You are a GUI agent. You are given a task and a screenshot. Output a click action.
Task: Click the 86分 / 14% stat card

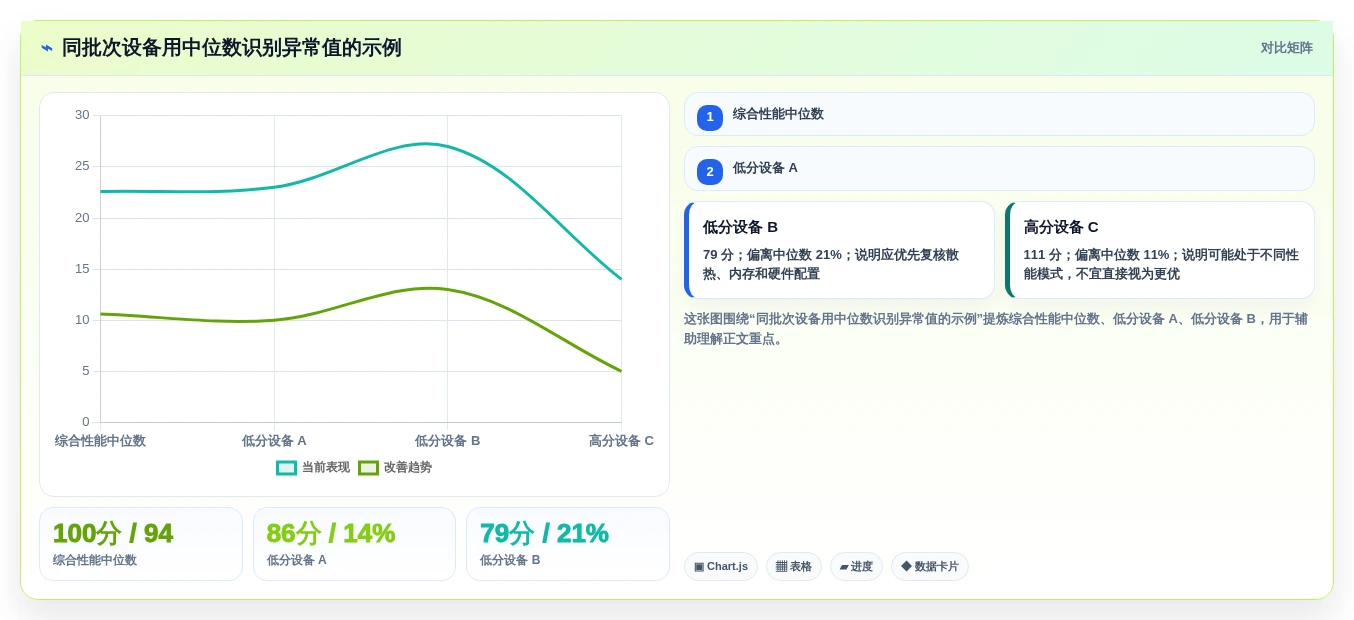tap(354, 544)
